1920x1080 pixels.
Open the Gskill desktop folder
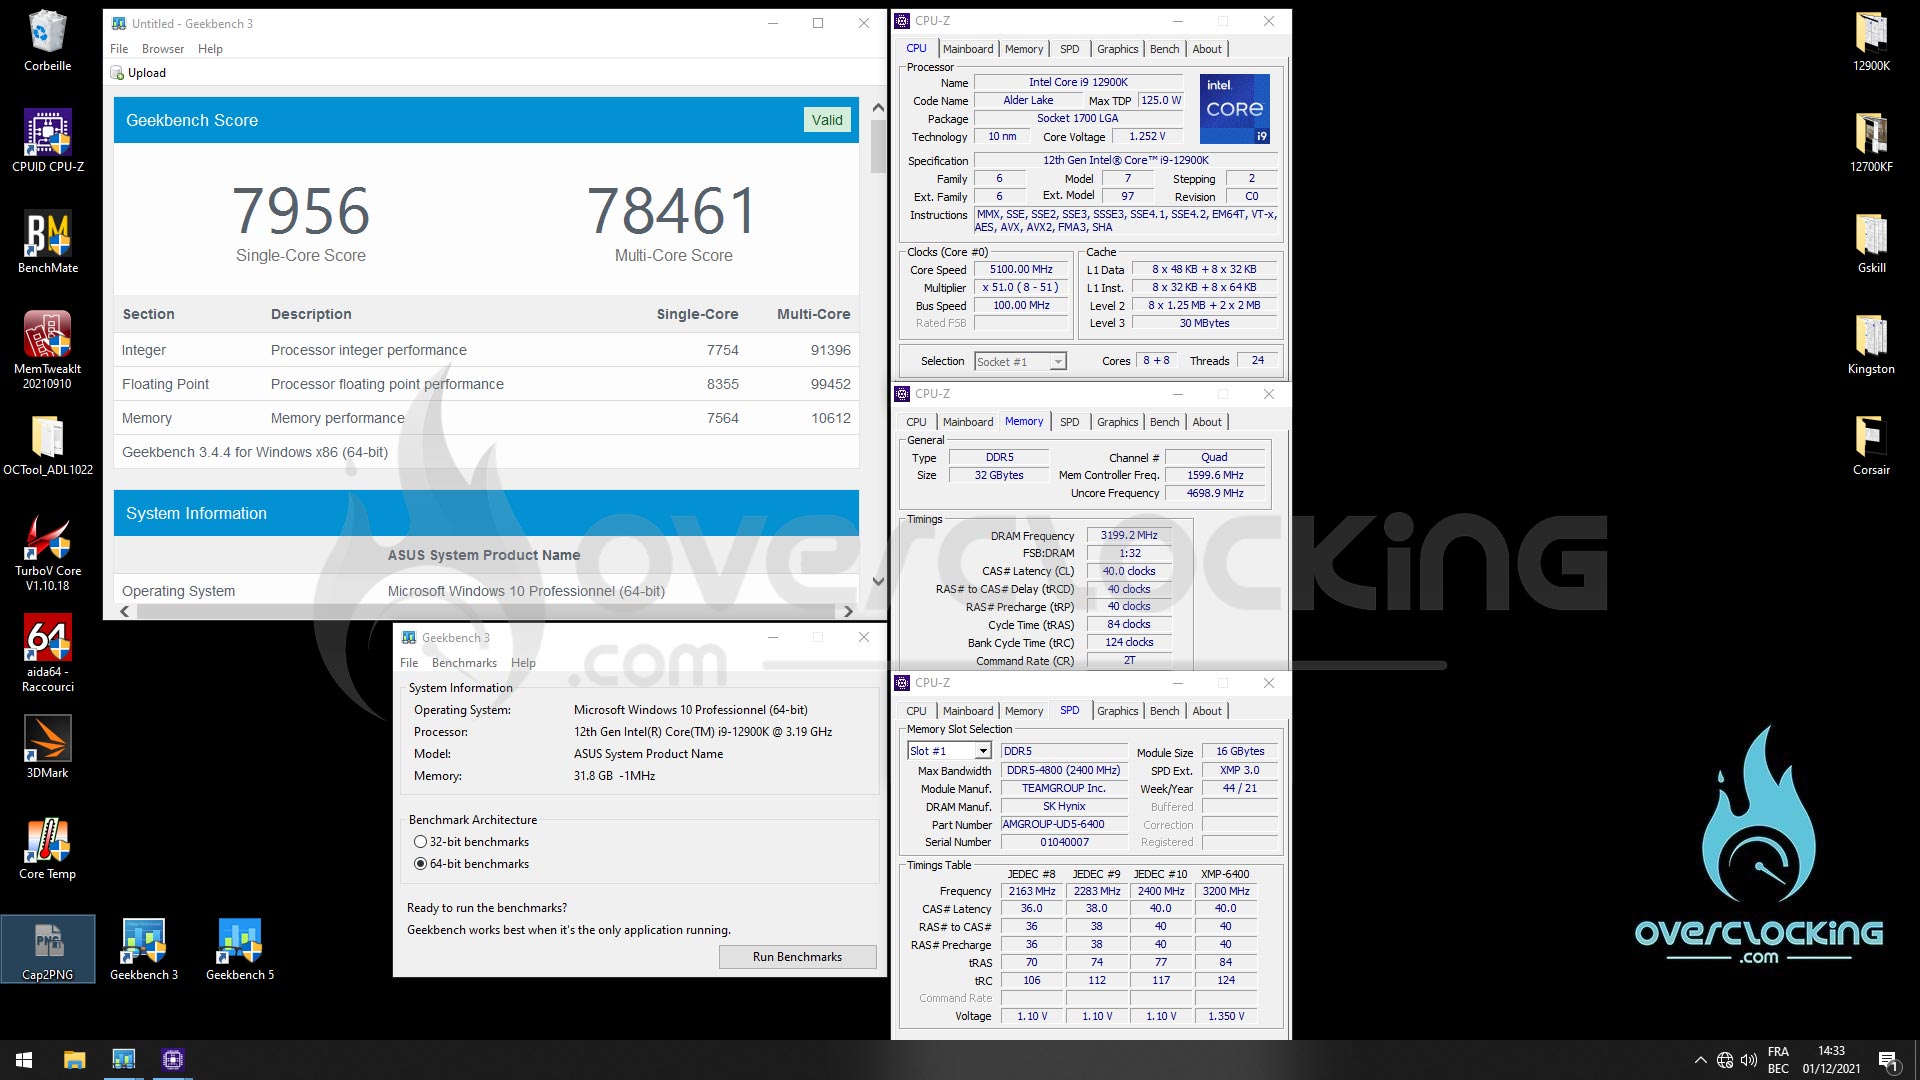1871,242
